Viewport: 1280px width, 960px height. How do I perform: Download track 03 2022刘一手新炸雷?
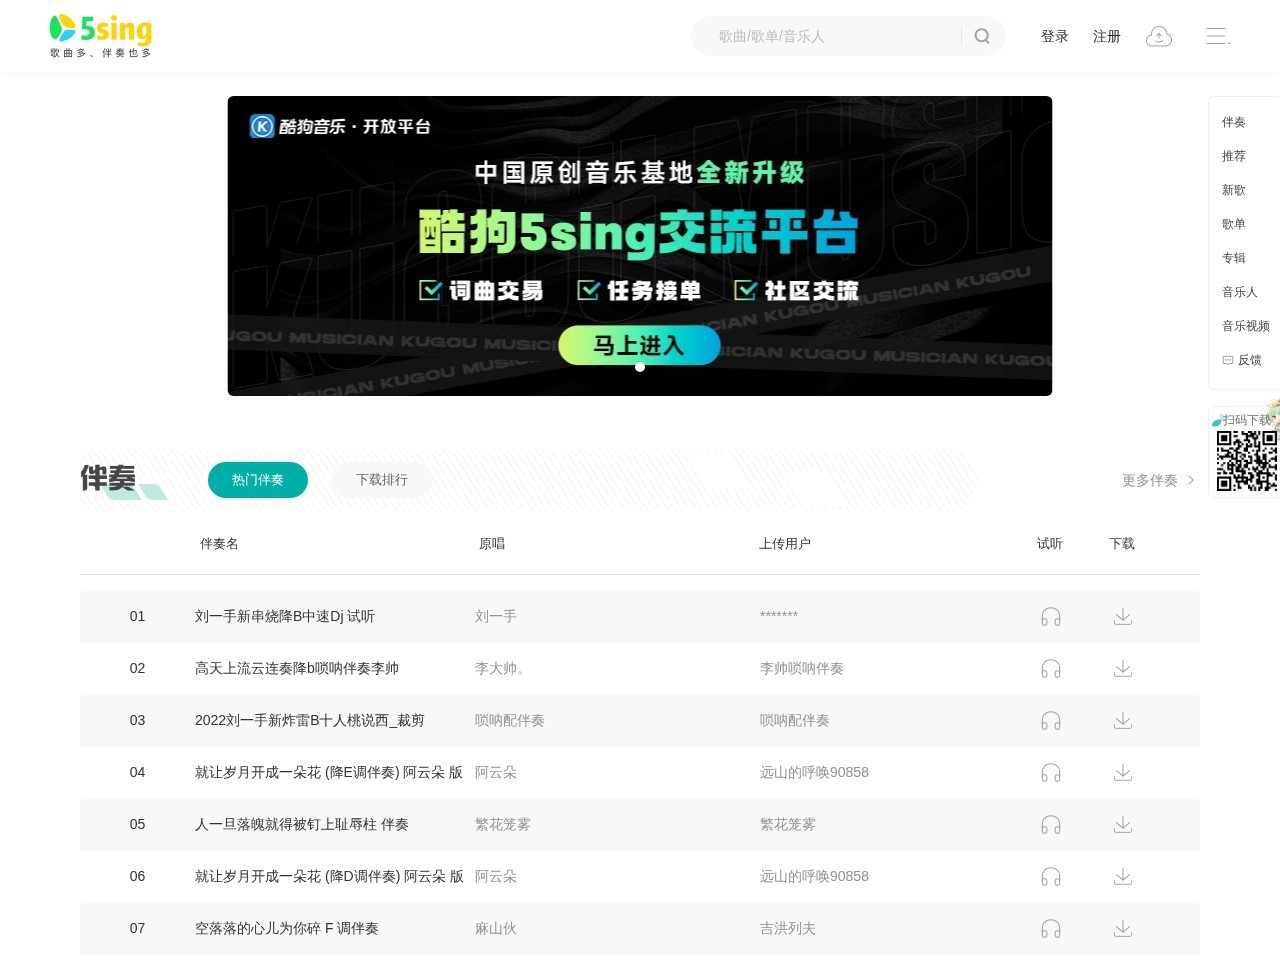(x=1123, y=721)
